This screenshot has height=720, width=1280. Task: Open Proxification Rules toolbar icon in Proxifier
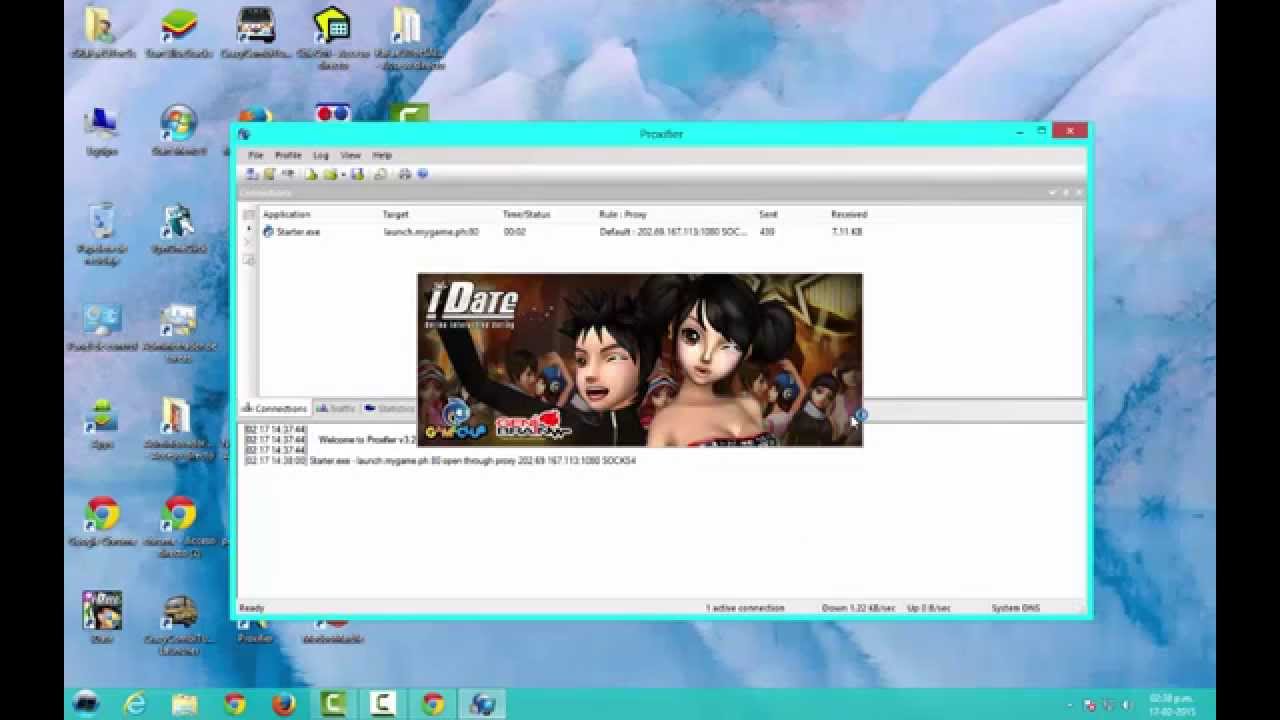pos(269,174)
